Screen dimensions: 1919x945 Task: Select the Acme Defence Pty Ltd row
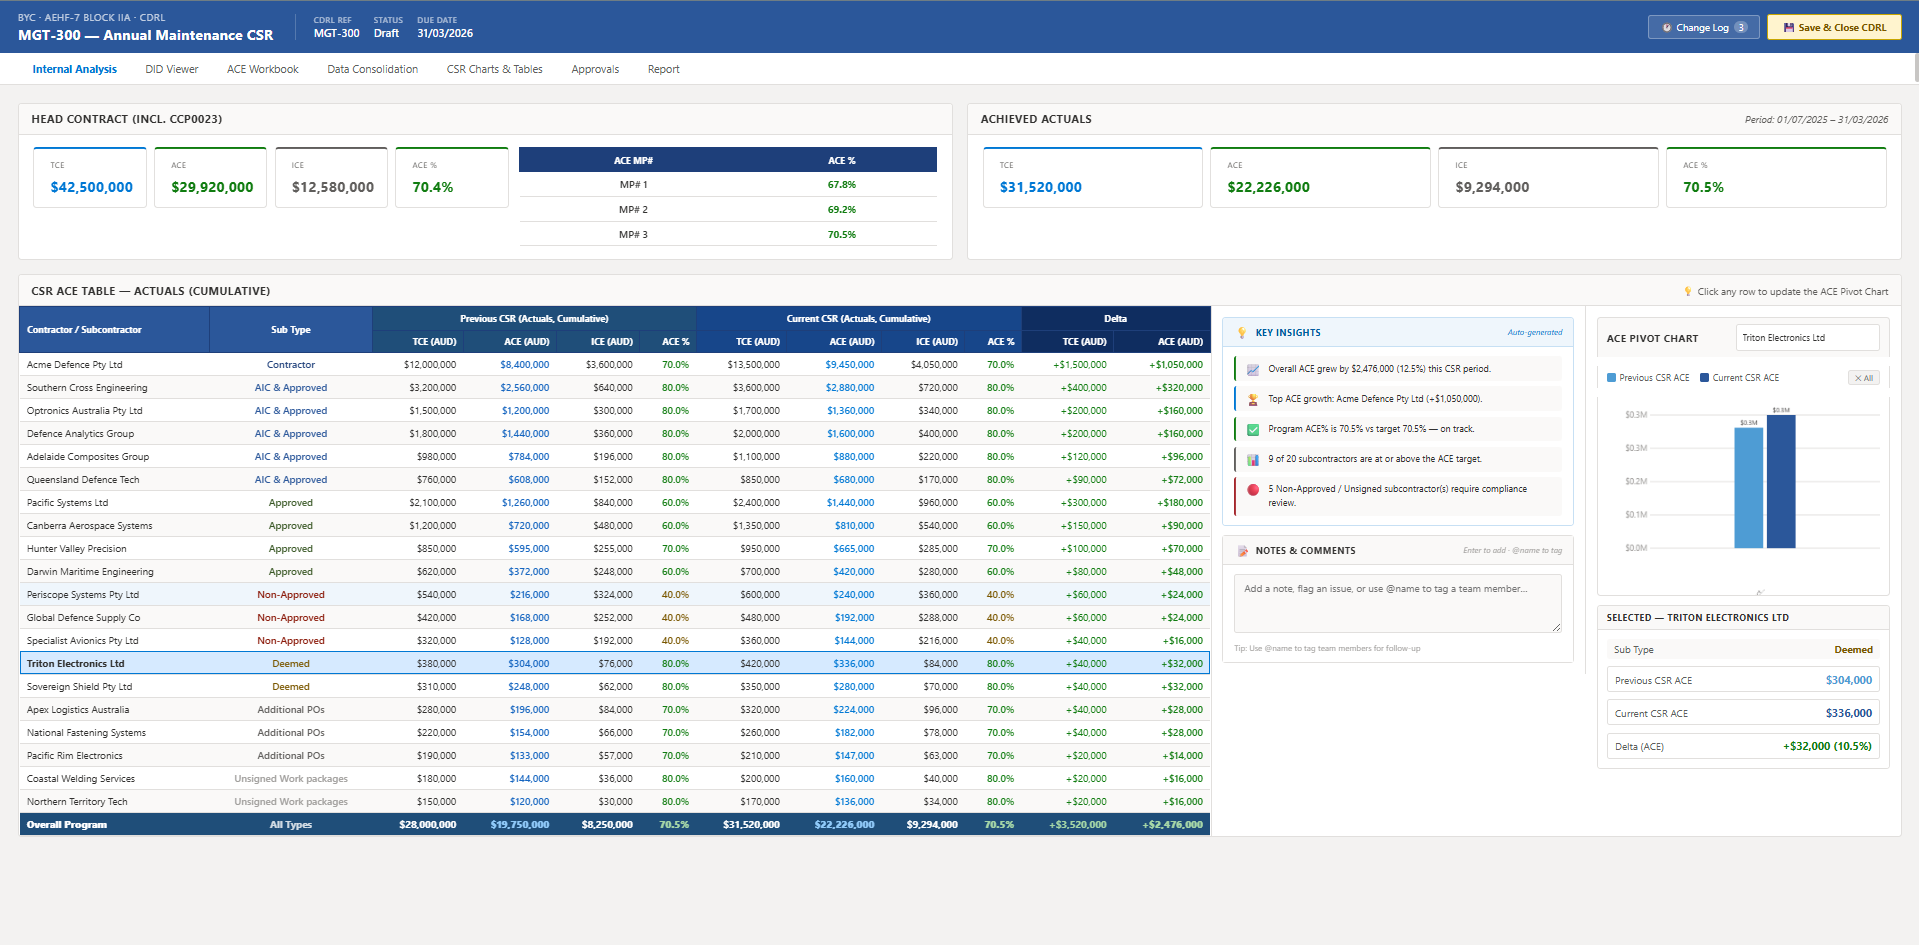[x=615, y=365]
